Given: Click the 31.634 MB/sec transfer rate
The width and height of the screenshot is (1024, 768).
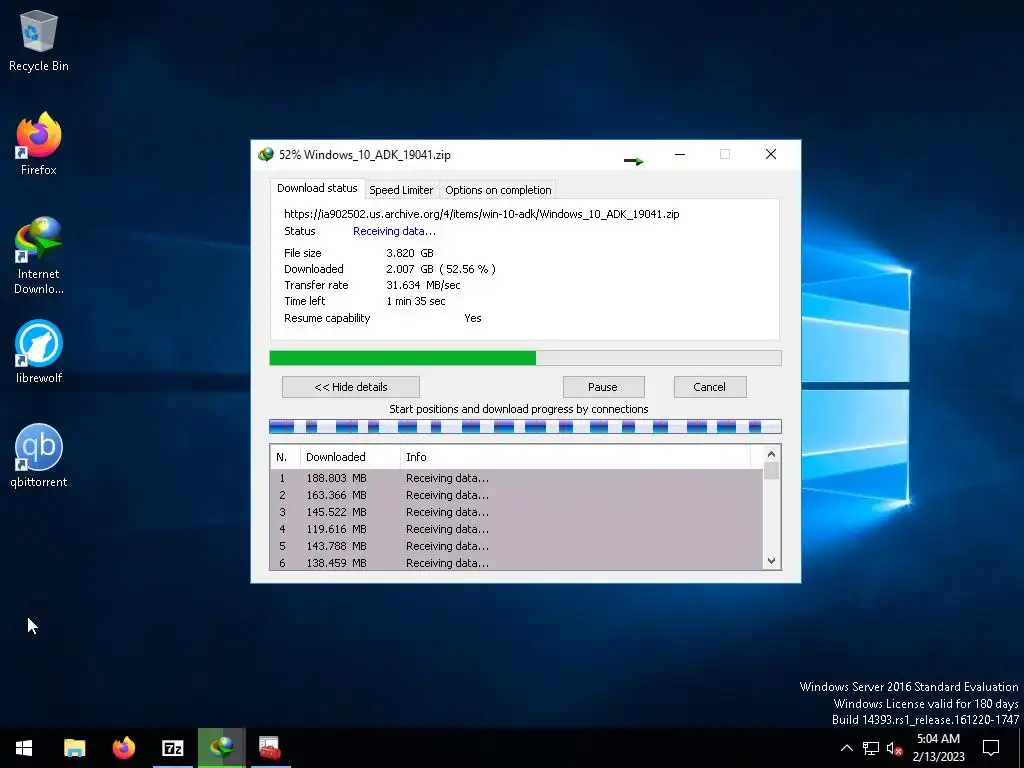Looking at the screenshot, I should 423,285.
